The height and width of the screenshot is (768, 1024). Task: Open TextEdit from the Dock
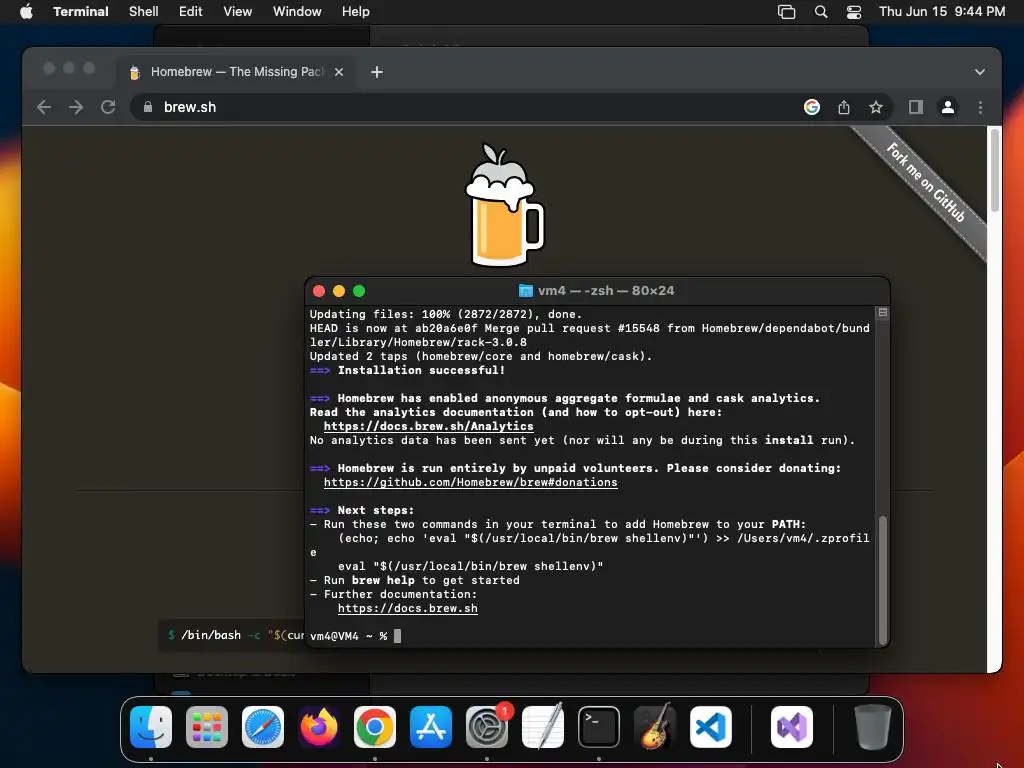(x=543, y=727)
